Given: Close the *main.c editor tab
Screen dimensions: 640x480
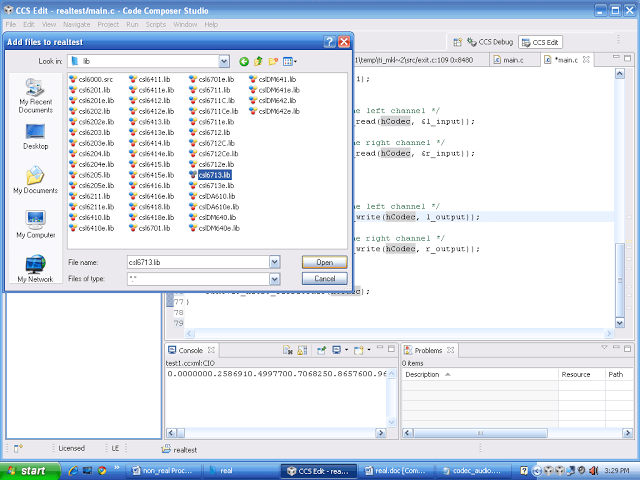Looking at the screenshot, I should [x=586, y=60].
